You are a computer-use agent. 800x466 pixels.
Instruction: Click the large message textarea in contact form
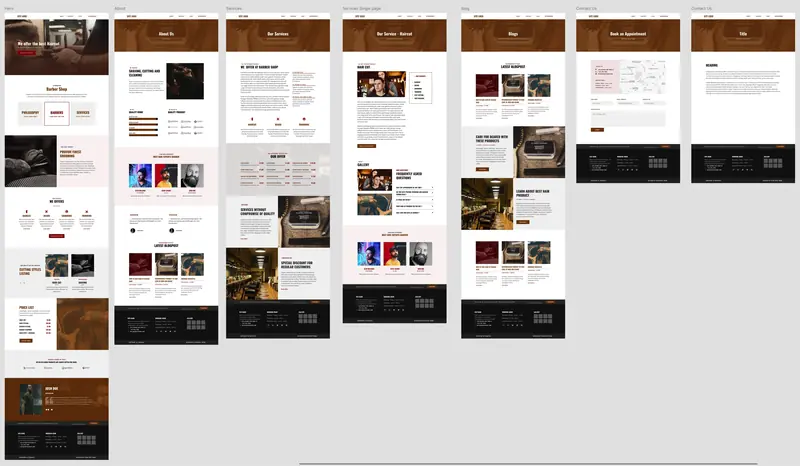click(628, 118)
